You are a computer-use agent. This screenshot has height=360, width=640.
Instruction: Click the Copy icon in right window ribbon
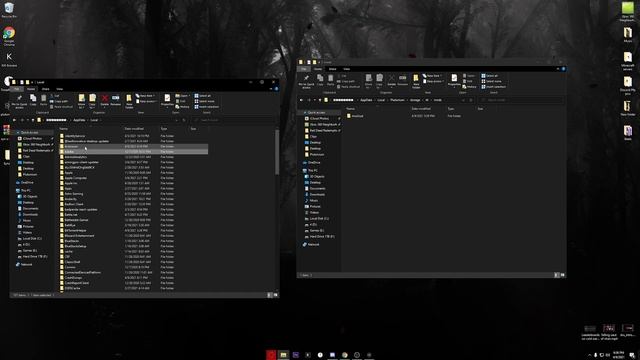(x=320, y=80)
